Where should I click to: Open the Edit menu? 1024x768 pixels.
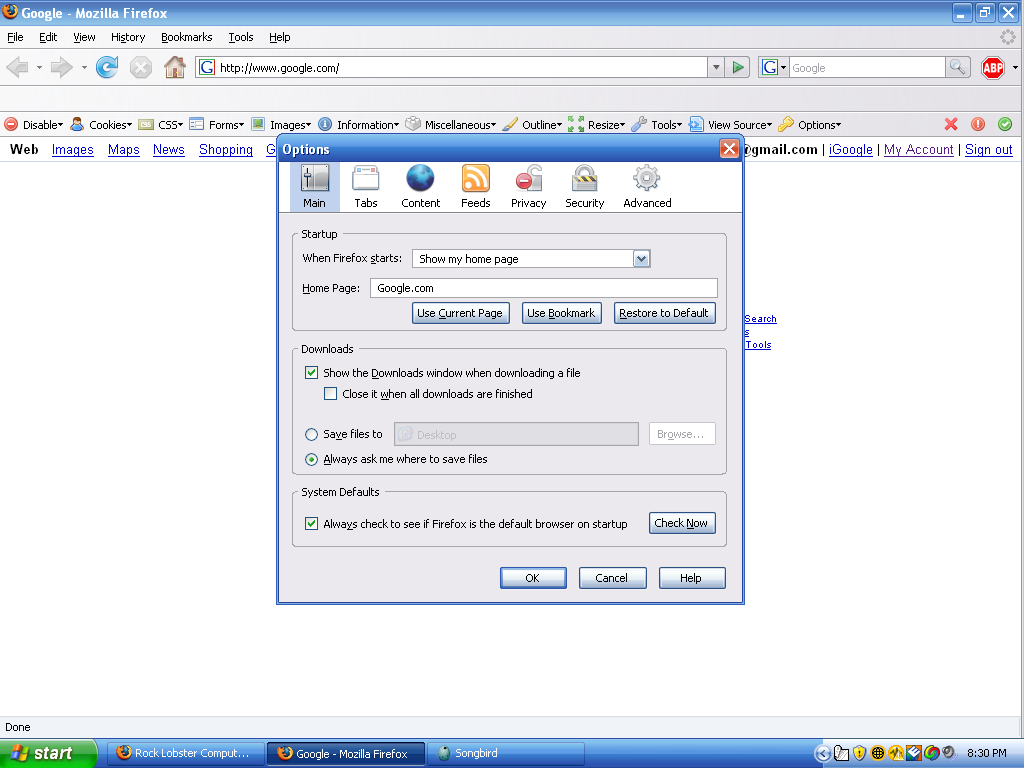tap(48, 37)
